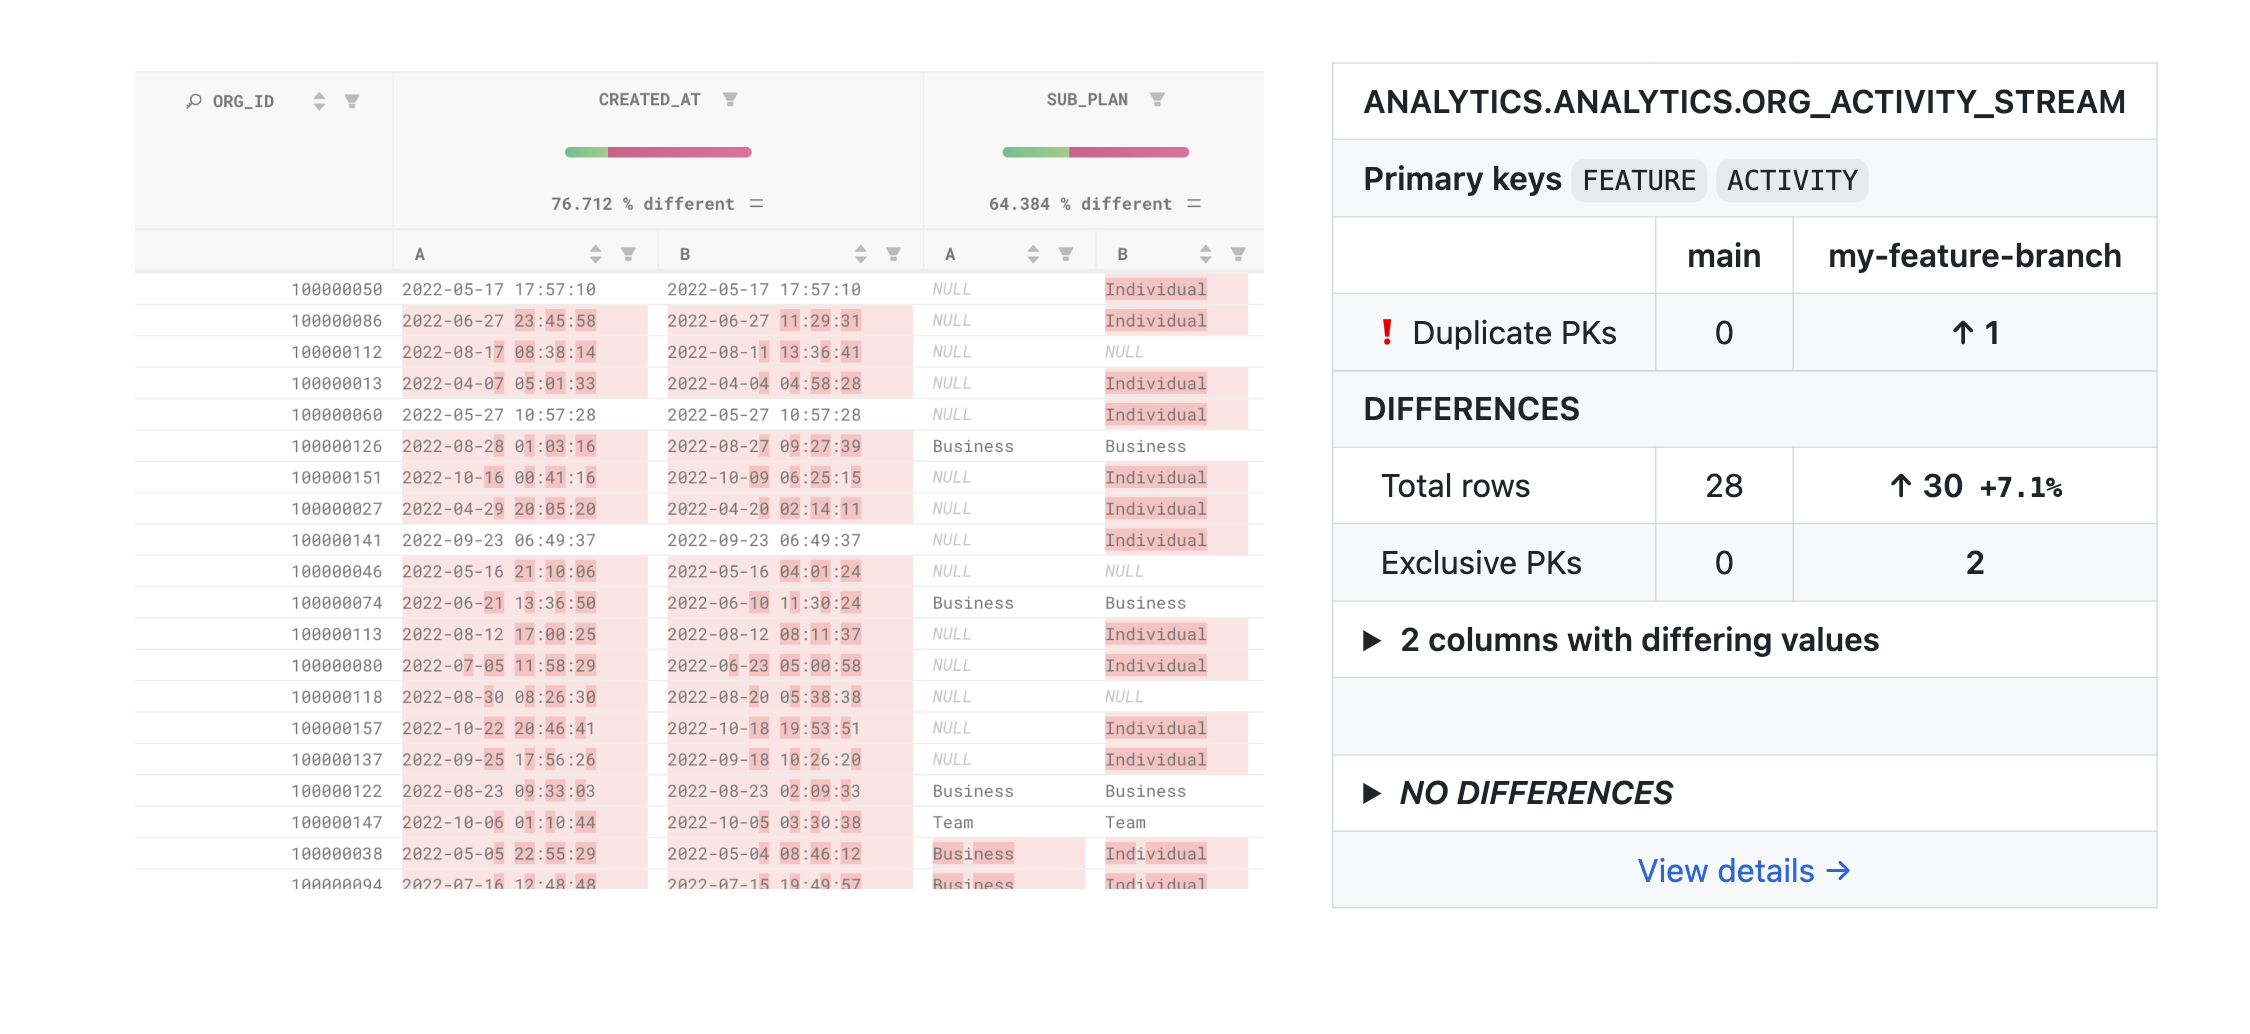
Task: Click the Team value in SUB_PLAN column A
Action: pyautogui.click(x=952, y=822)
